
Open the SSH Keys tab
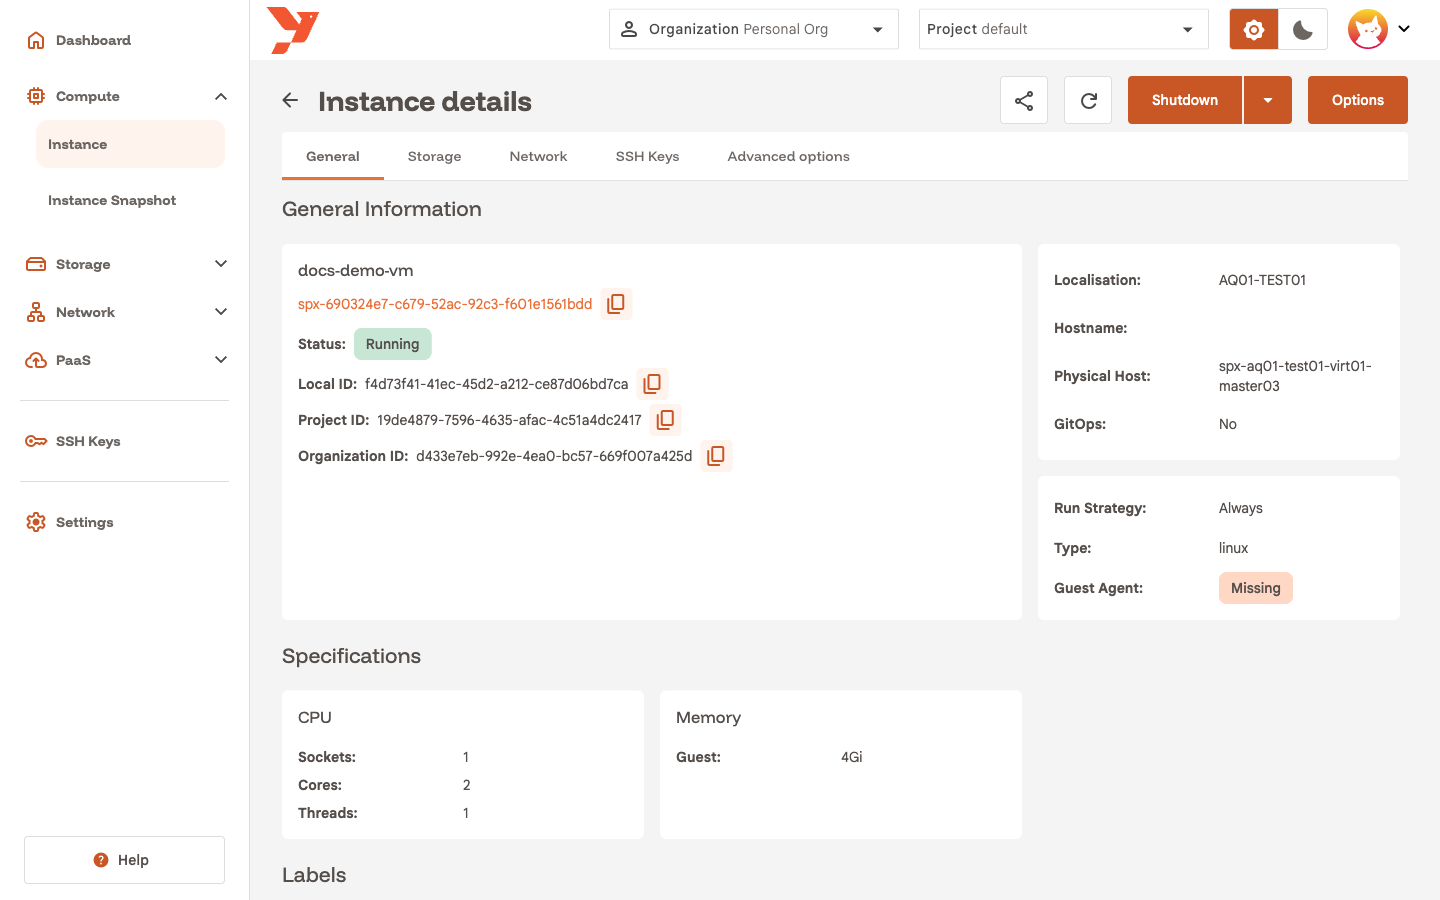pyautogui.click(x=647, y=156)
